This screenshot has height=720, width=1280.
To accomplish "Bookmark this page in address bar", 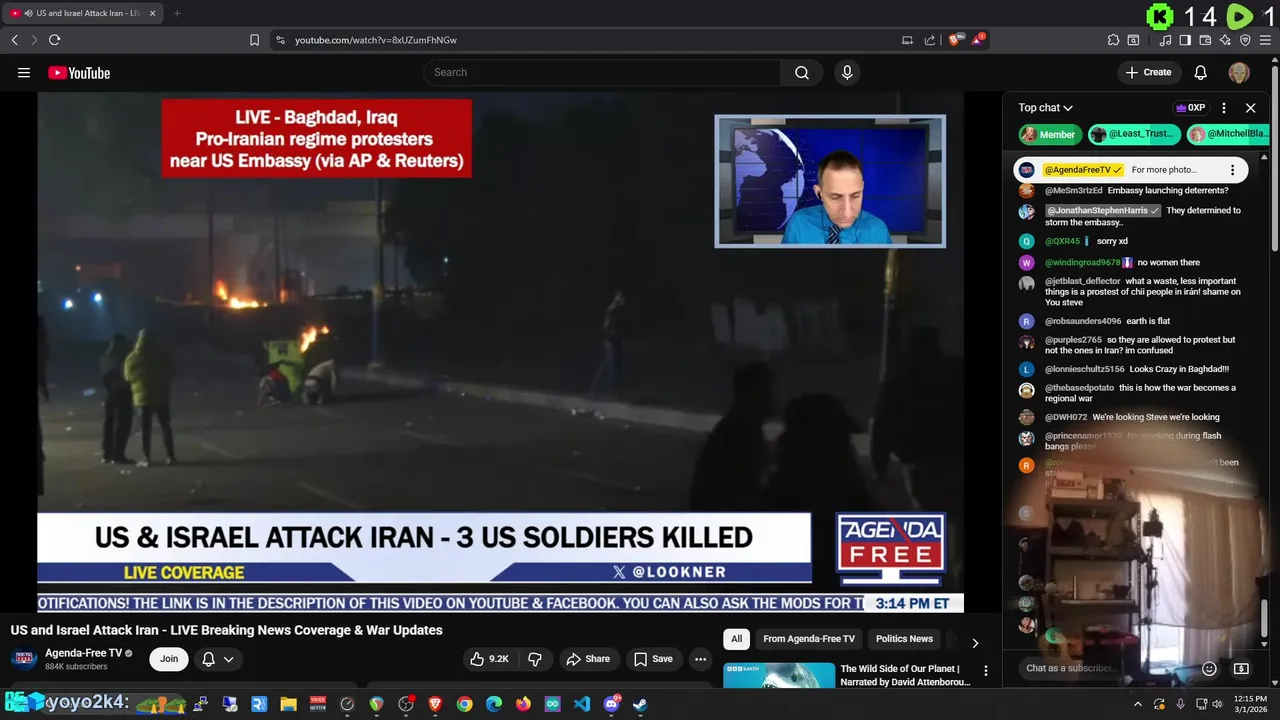I will 254,40.
